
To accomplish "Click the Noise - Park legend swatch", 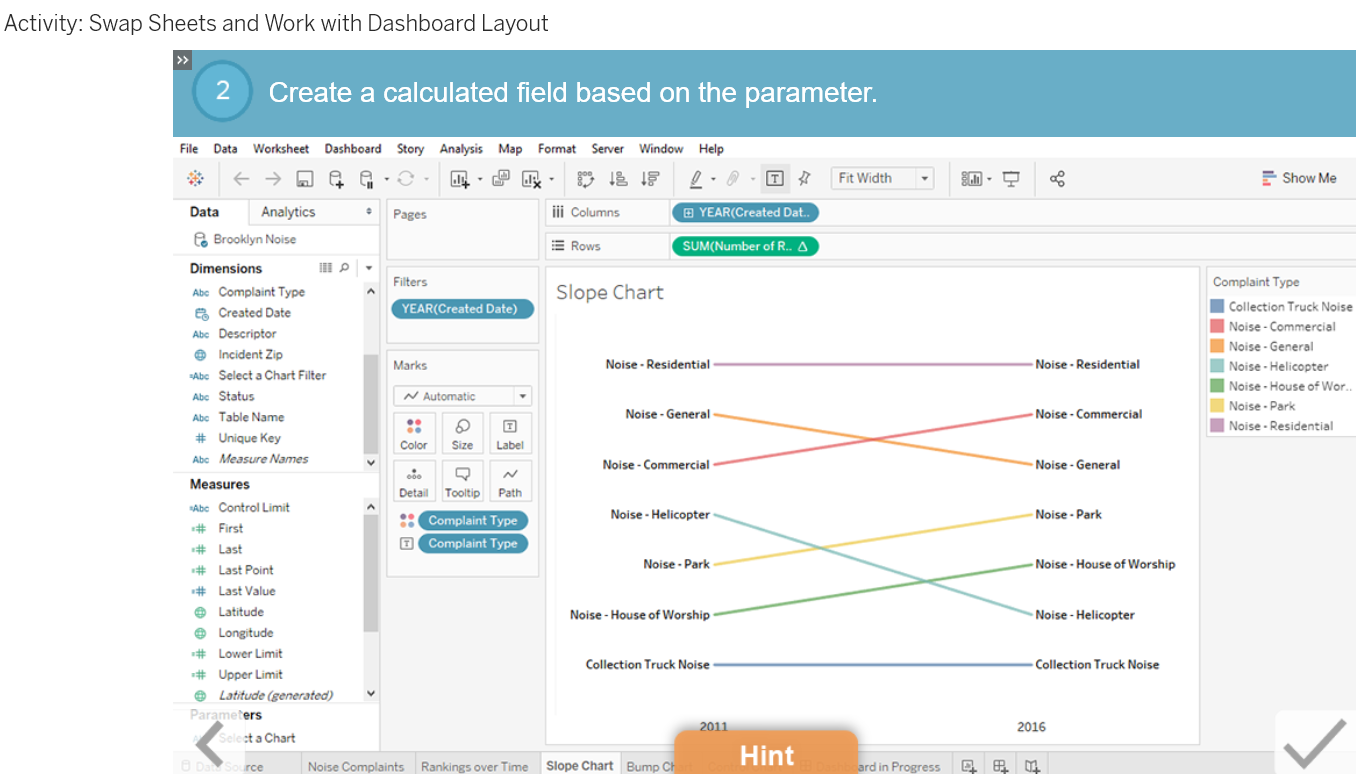I will click(1217, 406).
